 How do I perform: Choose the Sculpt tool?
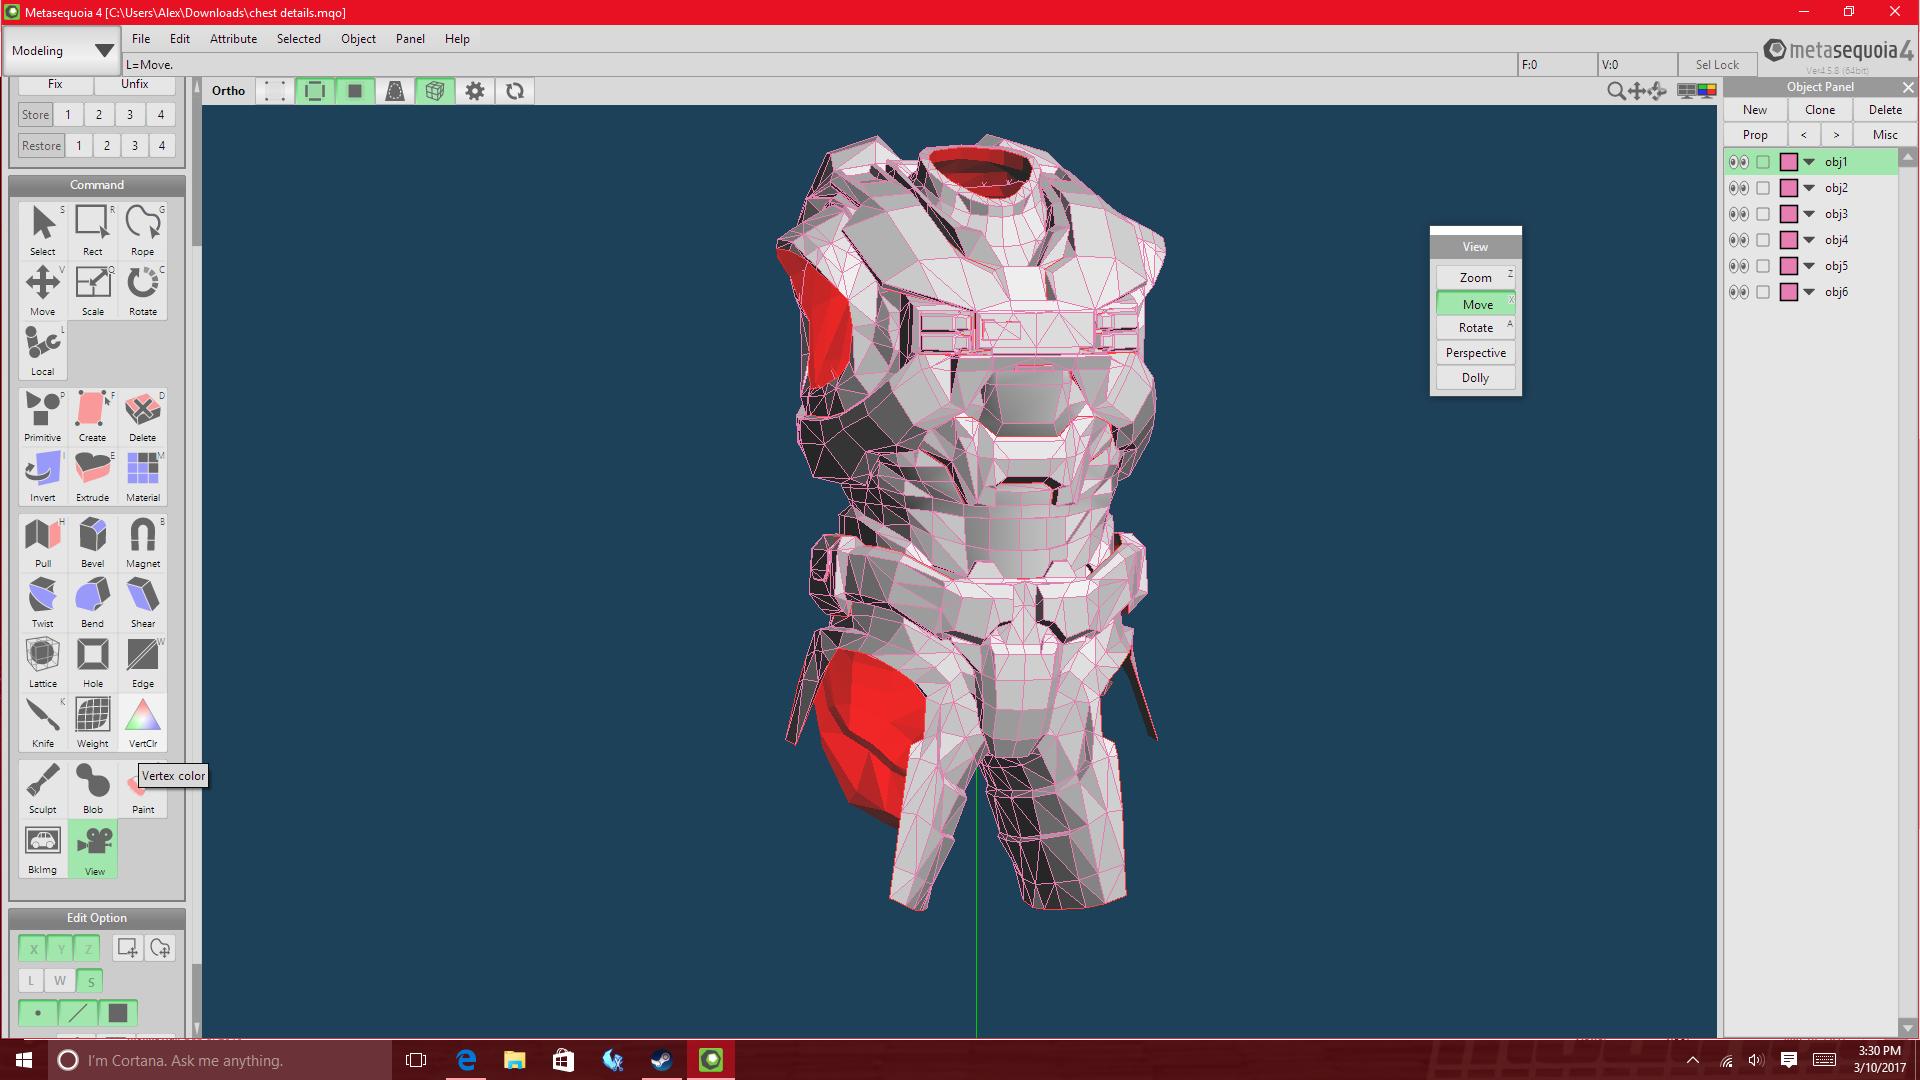[x=43, y=788]
